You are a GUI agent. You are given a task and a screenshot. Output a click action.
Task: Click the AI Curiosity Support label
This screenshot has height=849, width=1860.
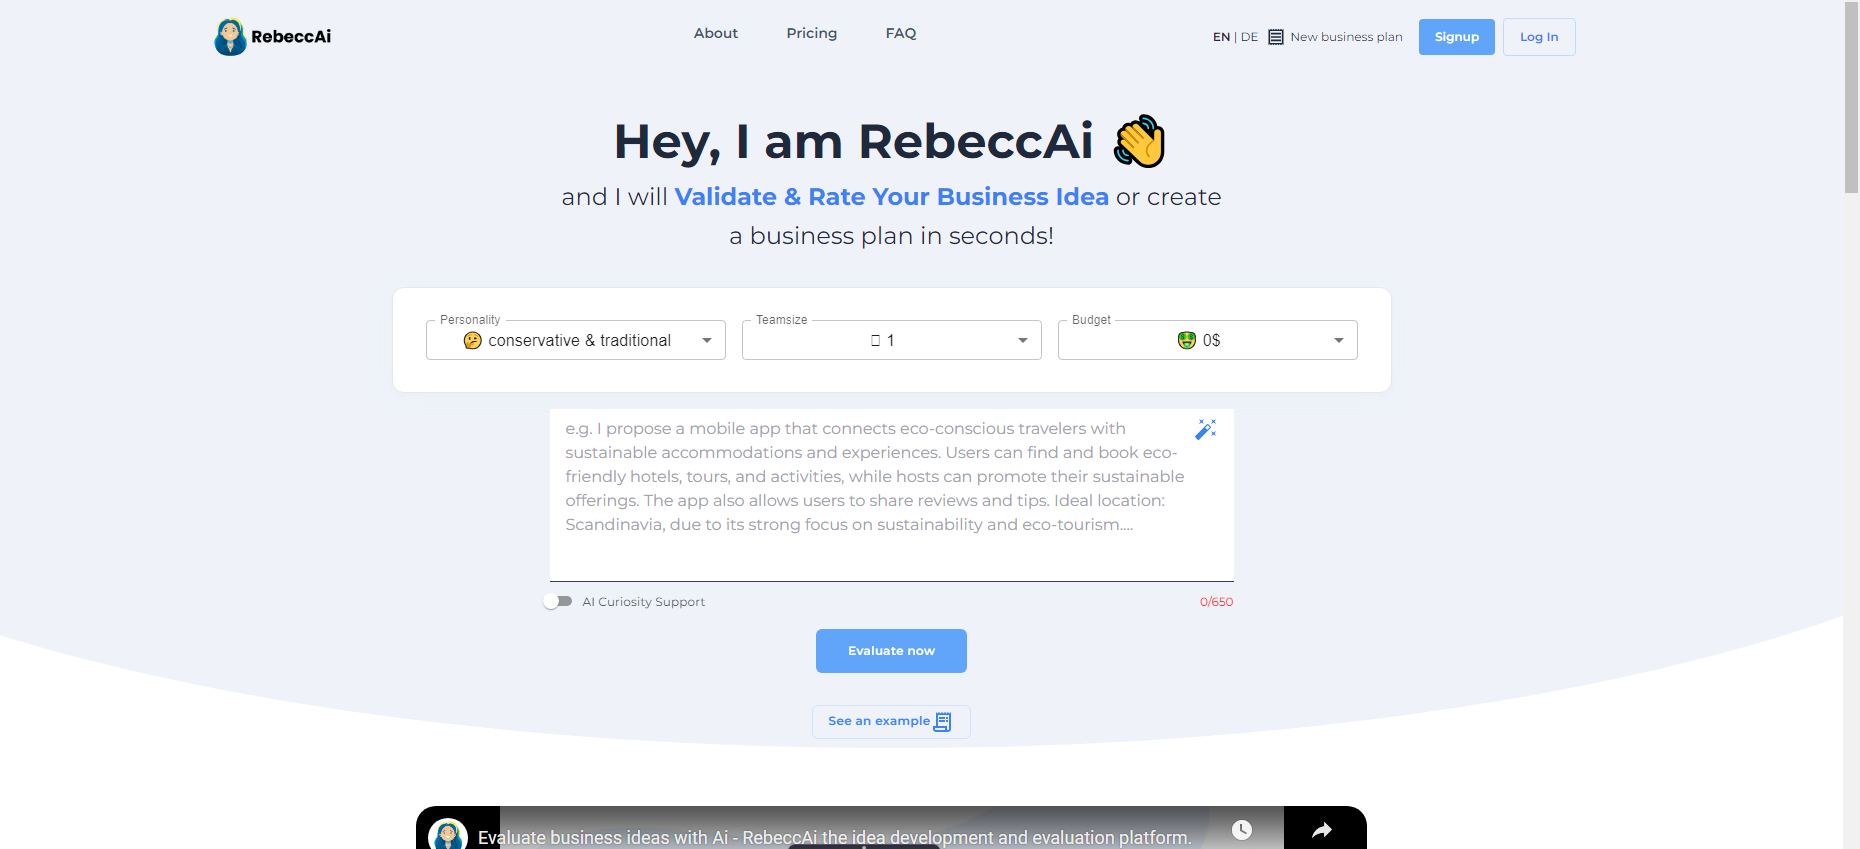point(644,602)
